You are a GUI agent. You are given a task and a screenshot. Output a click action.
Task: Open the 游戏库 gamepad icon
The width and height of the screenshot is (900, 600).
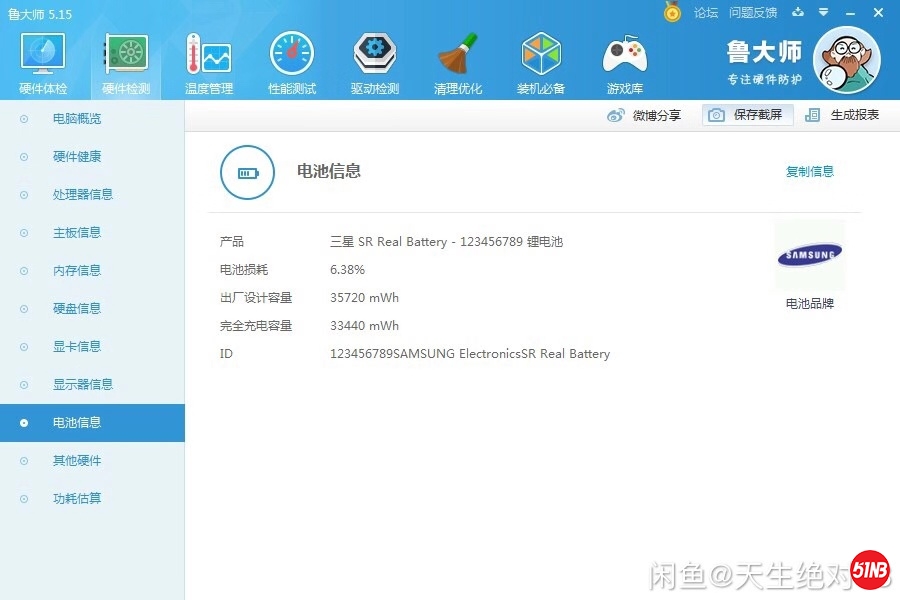[x=624, y=56]
